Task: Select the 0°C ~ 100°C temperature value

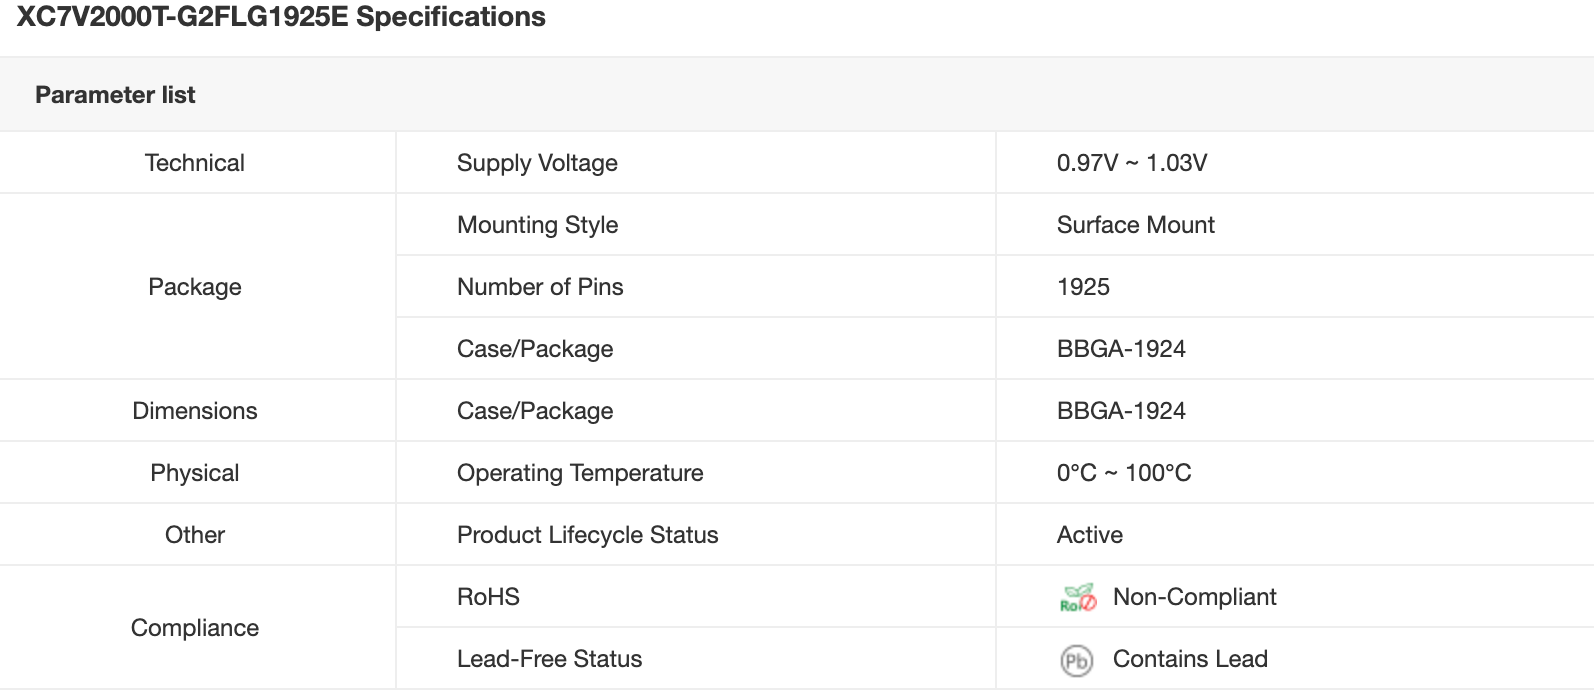Action: (1124, 473)
